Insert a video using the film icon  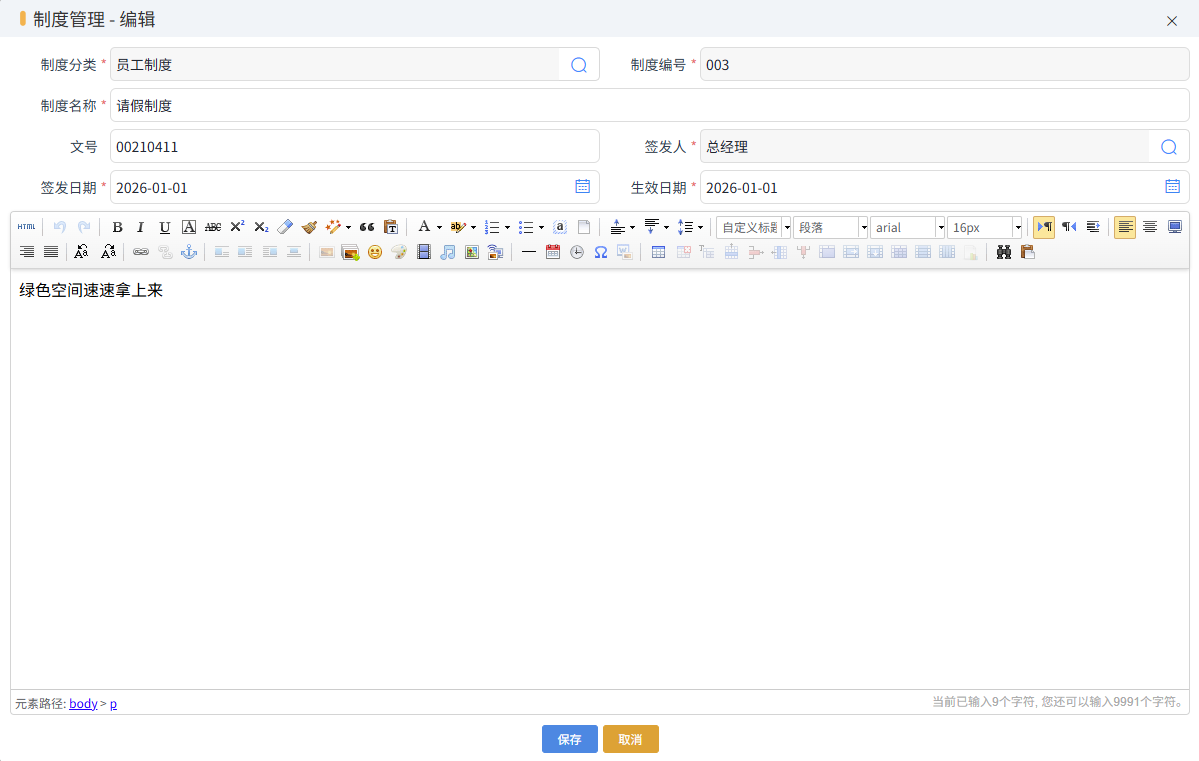coord(424,252)
